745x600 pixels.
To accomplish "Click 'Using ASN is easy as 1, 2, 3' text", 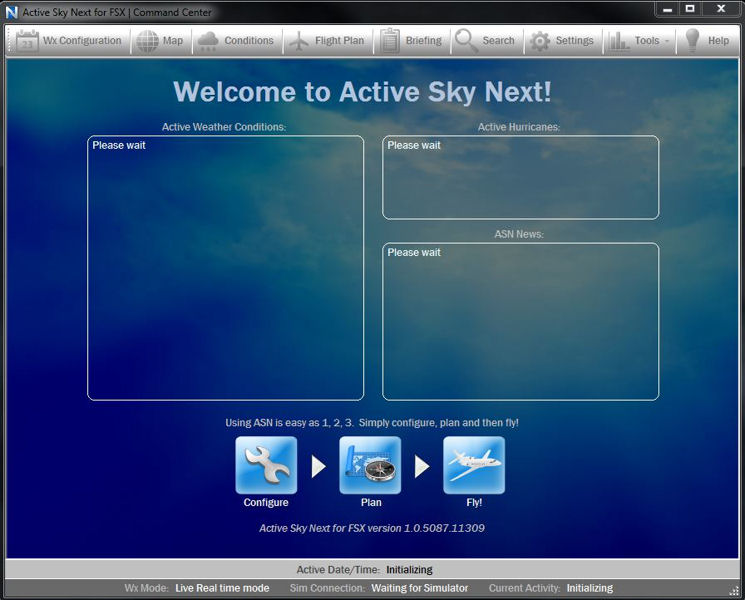I will click(289, 423).
